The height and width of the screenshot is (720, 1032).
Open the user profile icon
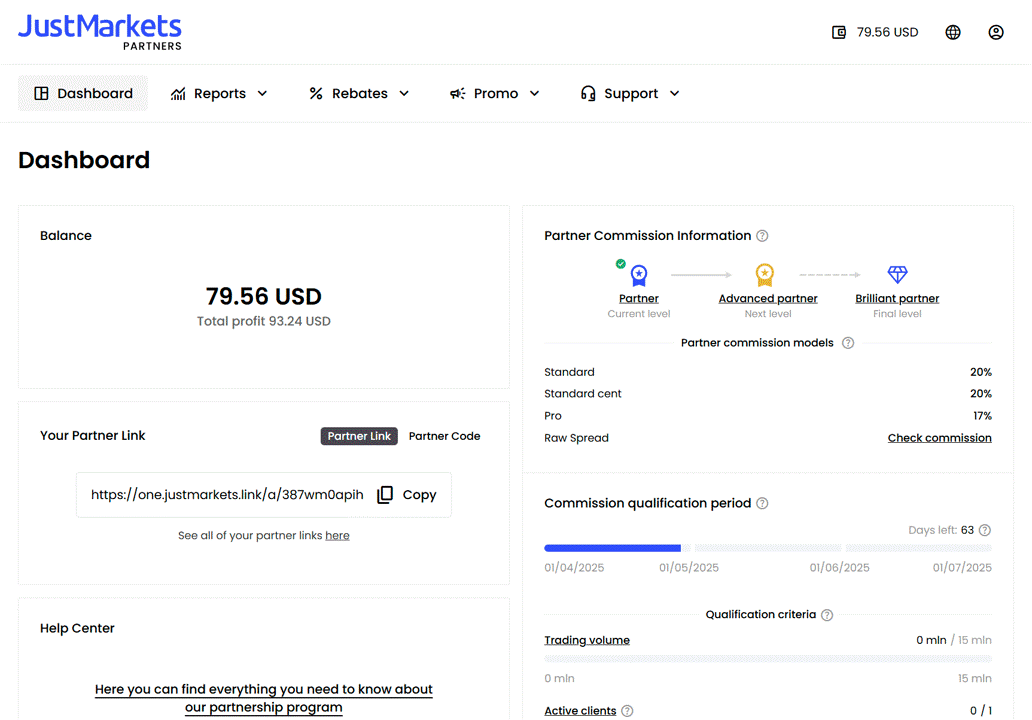996,32
